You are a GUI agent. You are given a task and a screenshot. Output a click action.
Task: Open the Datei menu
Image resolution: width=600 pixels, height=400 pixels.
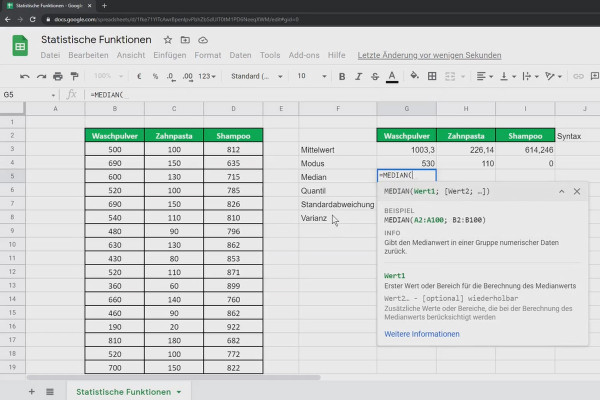pos(50,55)
